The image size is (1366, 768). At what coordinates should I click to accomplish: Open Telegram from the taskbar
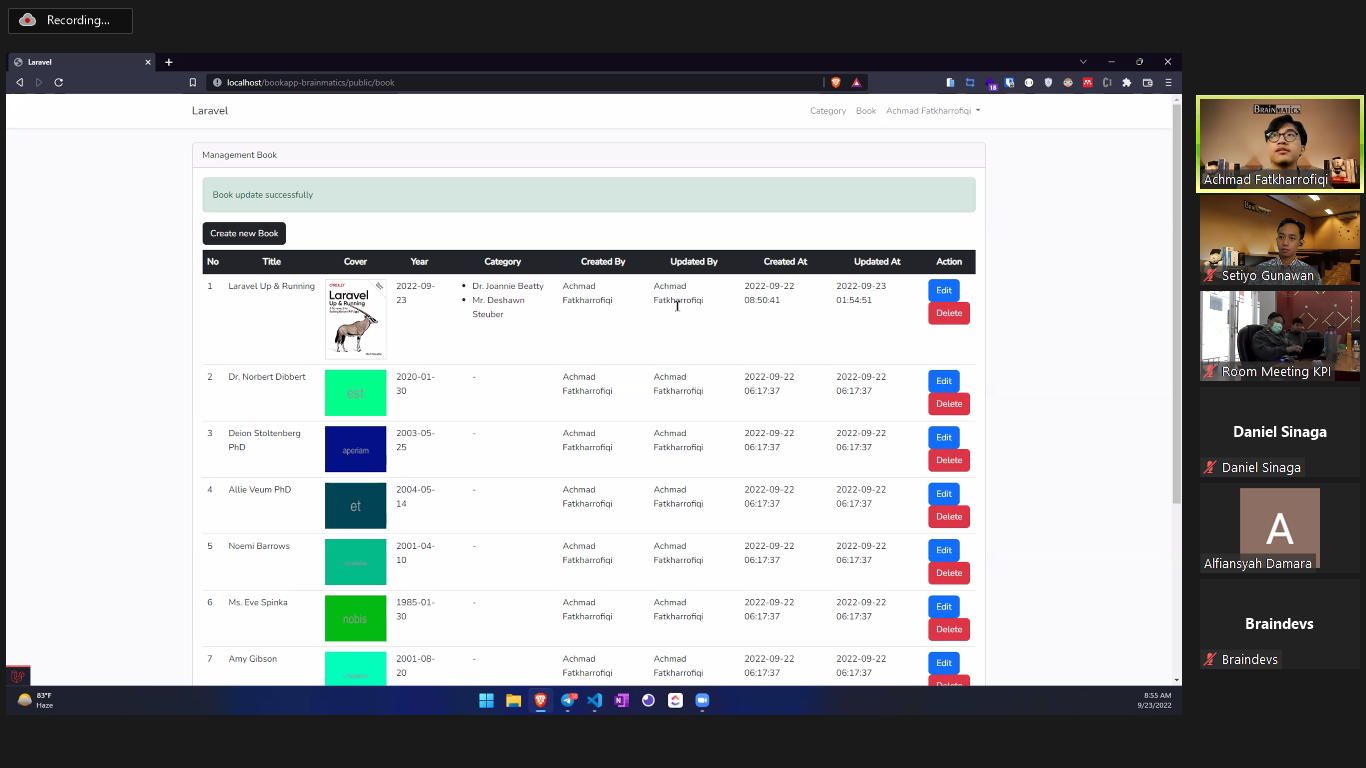pos(568,700)
